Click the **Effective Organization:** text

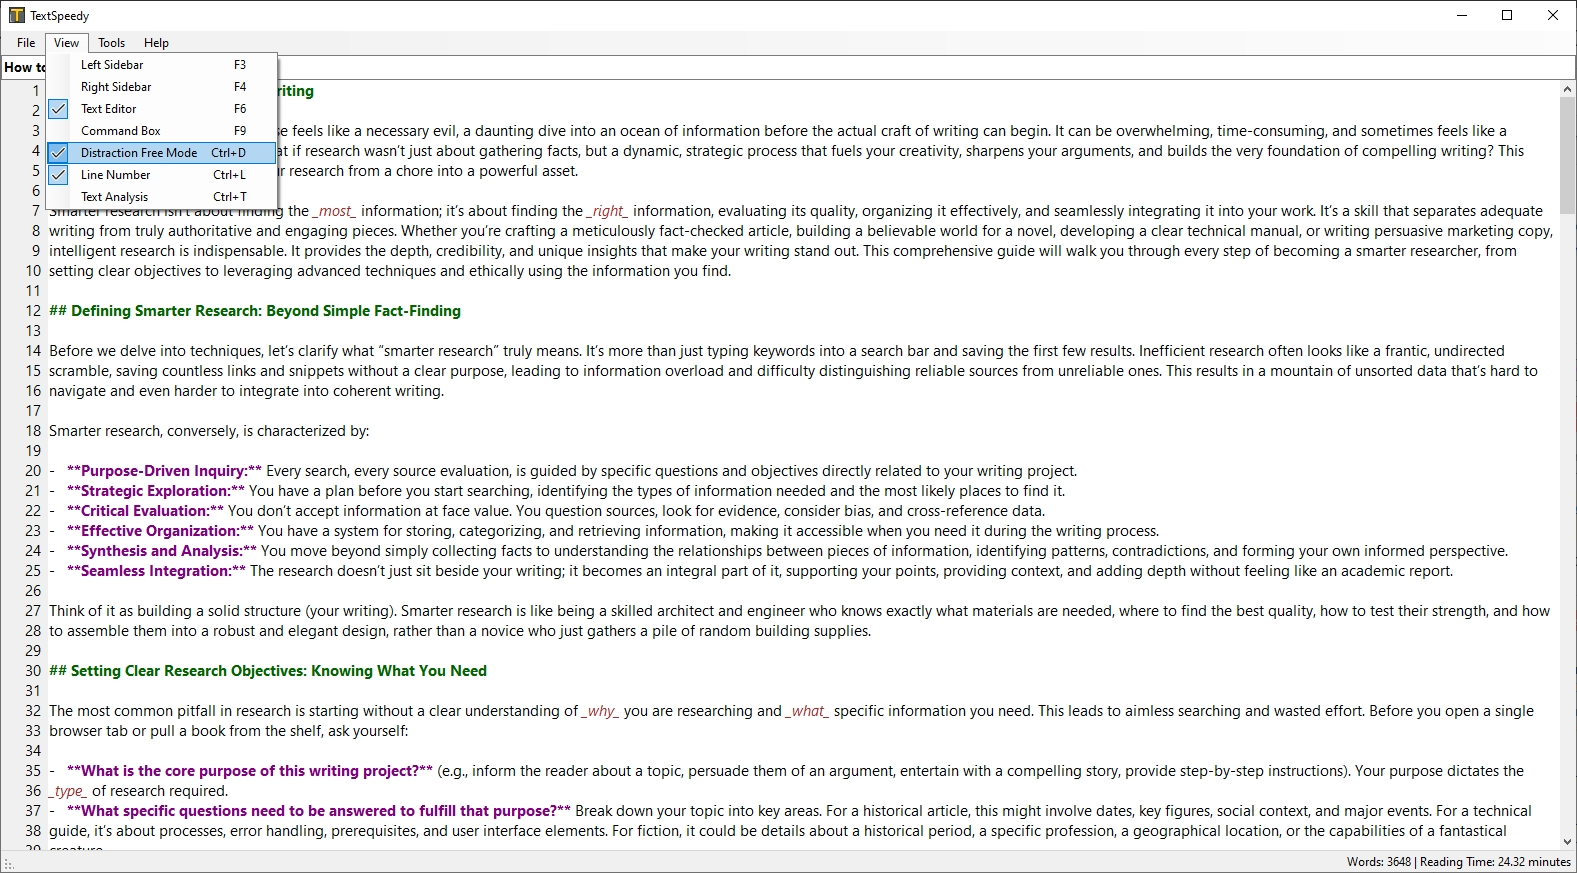point(160,531)
